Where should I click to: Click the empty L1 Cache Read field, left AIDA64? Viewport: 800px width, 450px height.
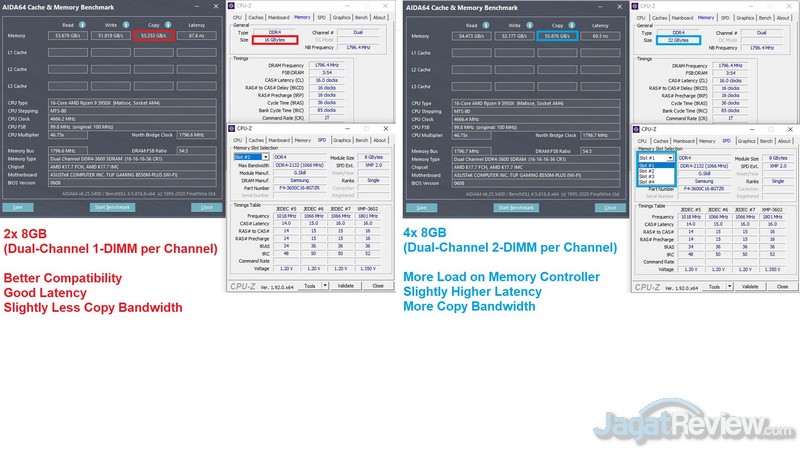[68, 52]
